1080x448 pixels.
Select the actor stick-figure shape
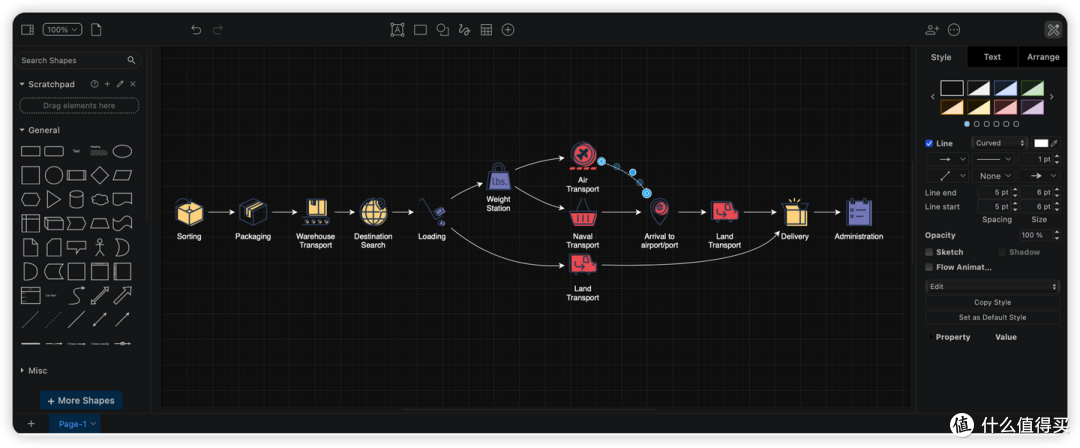click(x=100, y=247)
